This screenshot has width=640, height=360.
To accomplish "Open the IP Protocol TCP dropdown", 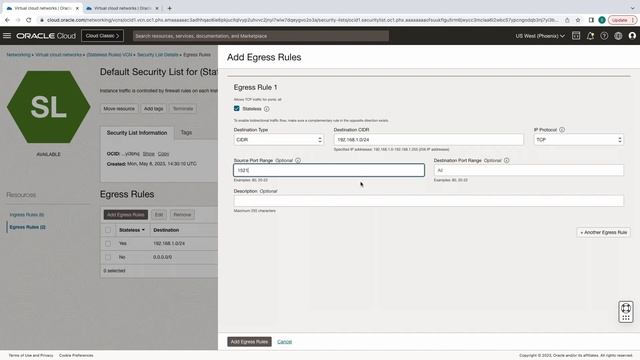I will [578, 140].
